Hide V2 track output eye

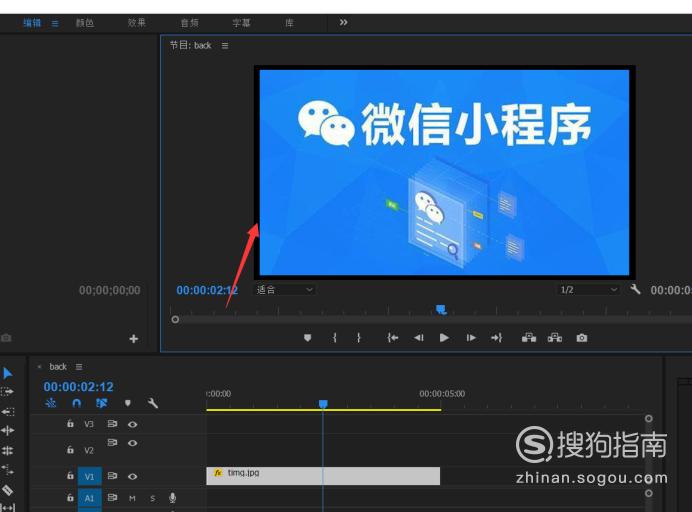[x=132, y=443]
